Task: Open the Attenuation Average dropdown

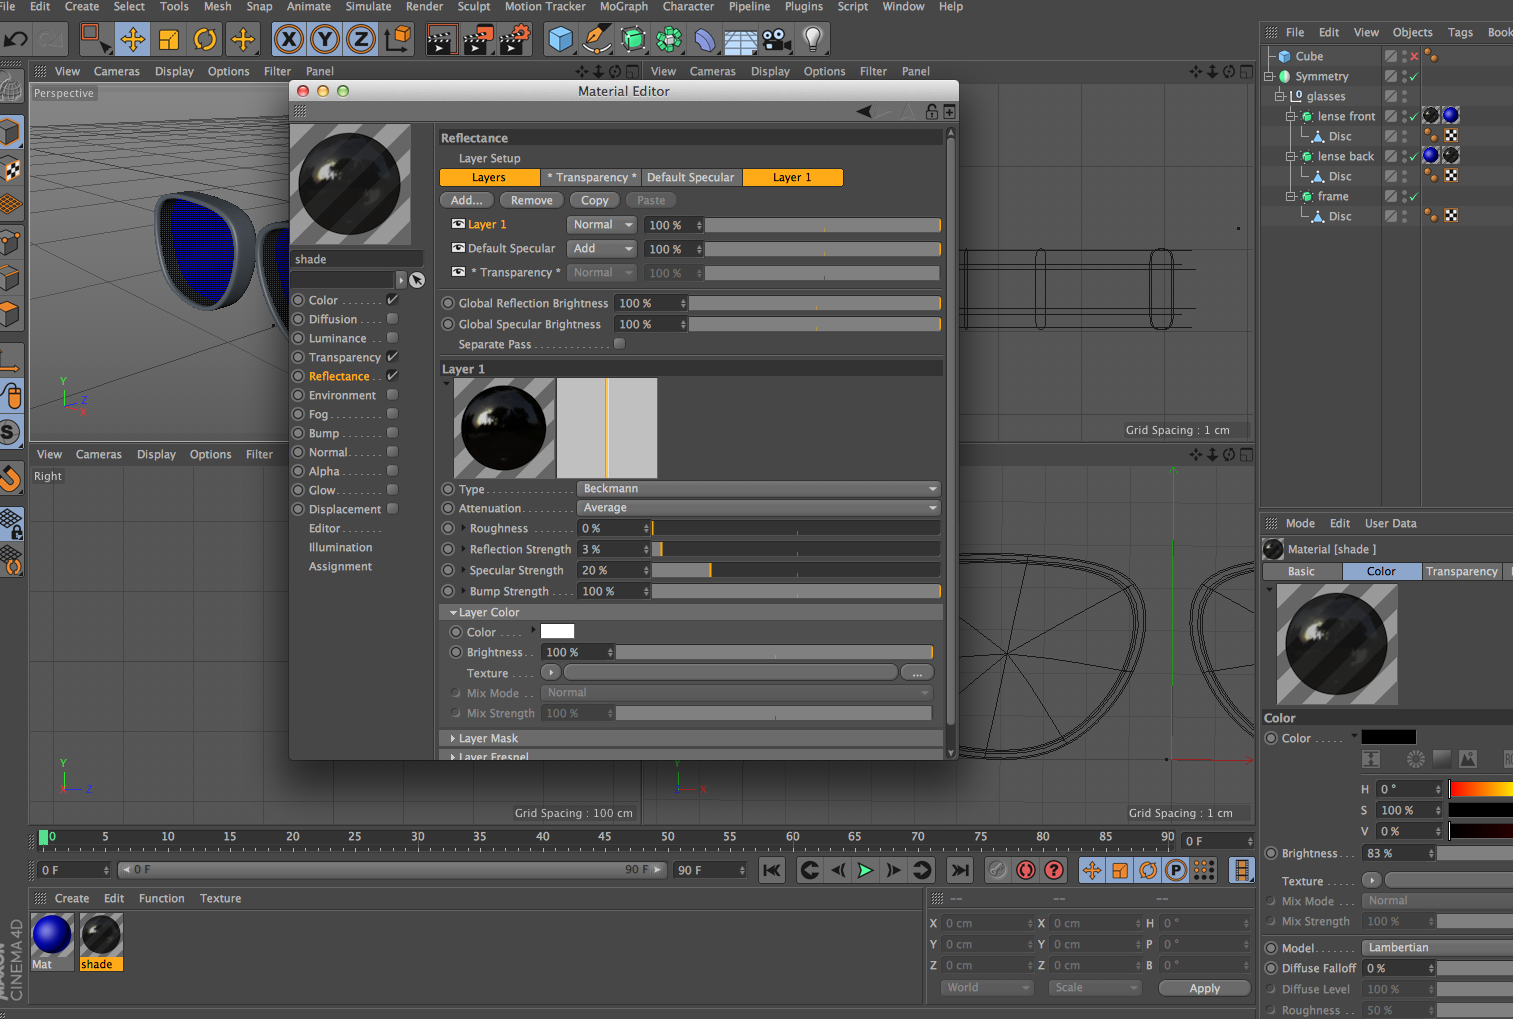Action: tap(758, 508)
